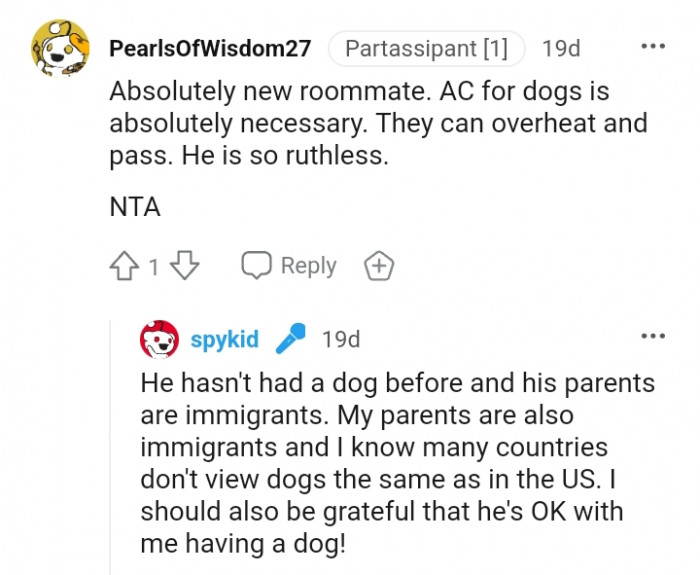Upvote PearlsOfWisdom27's comment

click(x=125, y=266)
